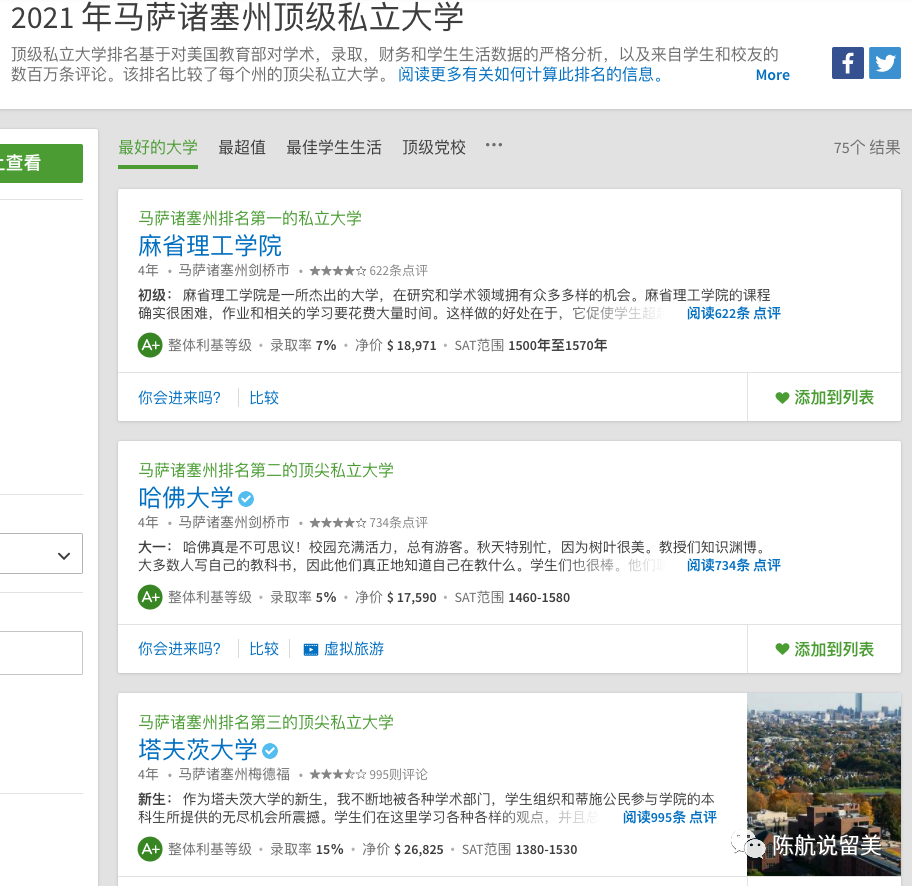912x886 pixels.
Task: Click the Twitter share icon
Action: click(884, 63)
